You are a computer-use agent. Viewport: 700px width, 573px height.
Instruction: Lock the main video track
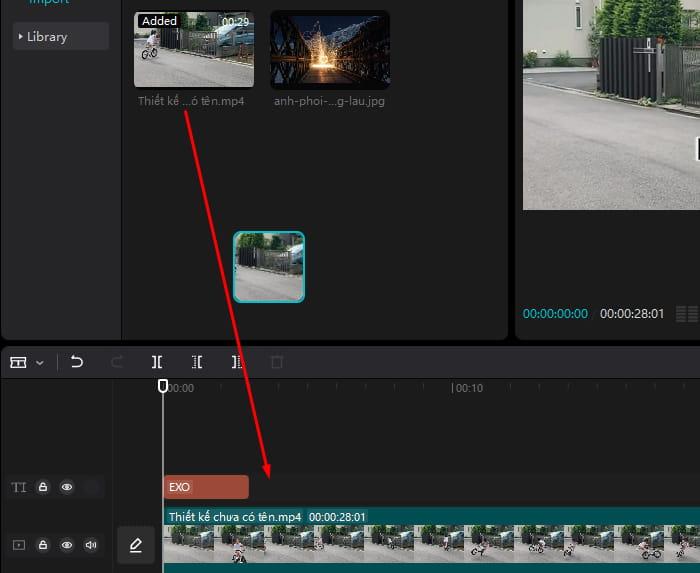43,545
